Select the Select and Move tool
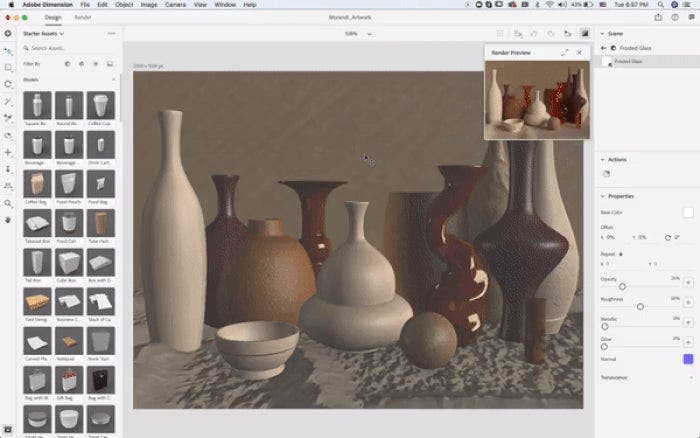 (x=8, y=51)
